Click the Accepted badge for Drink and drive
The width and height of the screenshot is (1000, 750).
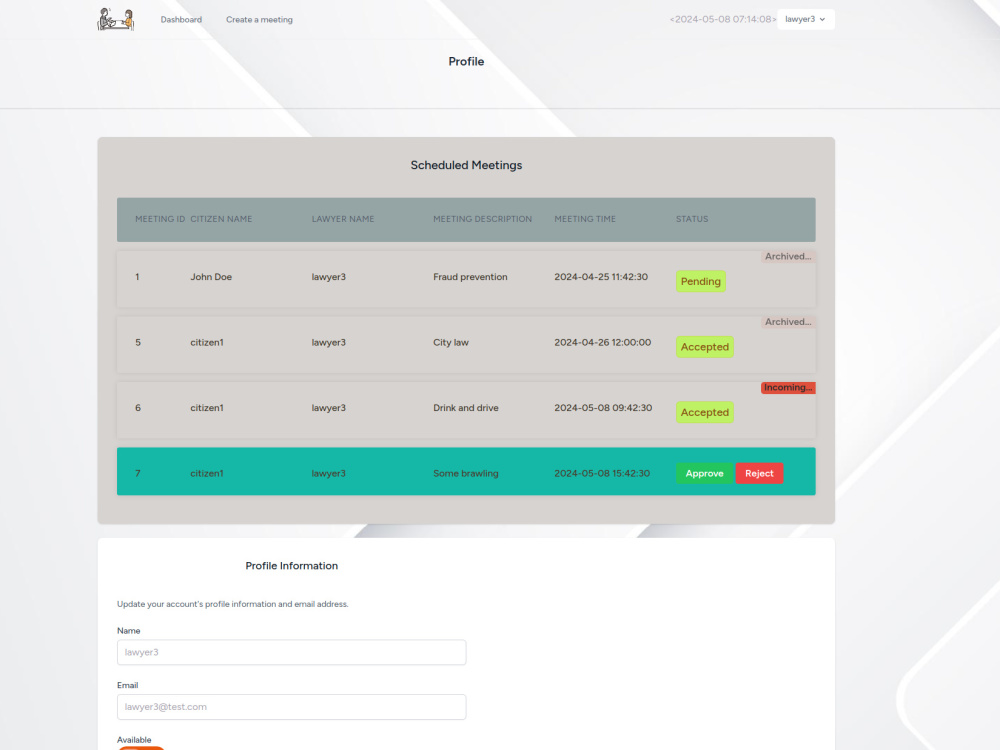(705, 413)
